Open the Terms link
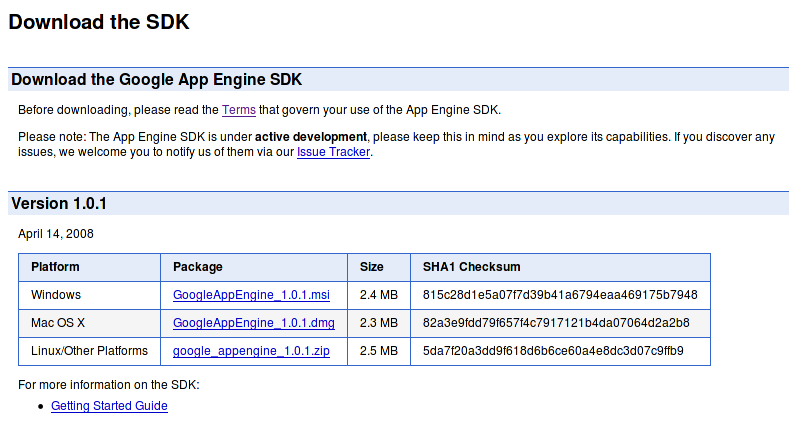Screen dimensions: 789x425 (239, 110)
